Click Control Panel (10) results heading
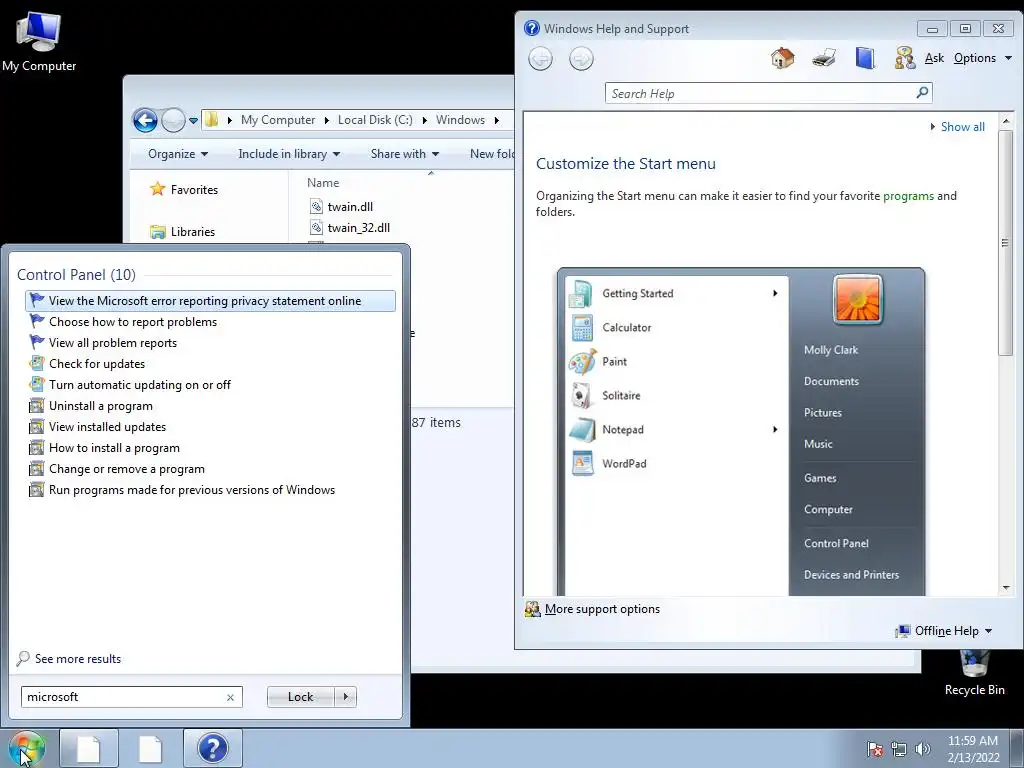This screenshot has height=768, width=1024. 76,275
